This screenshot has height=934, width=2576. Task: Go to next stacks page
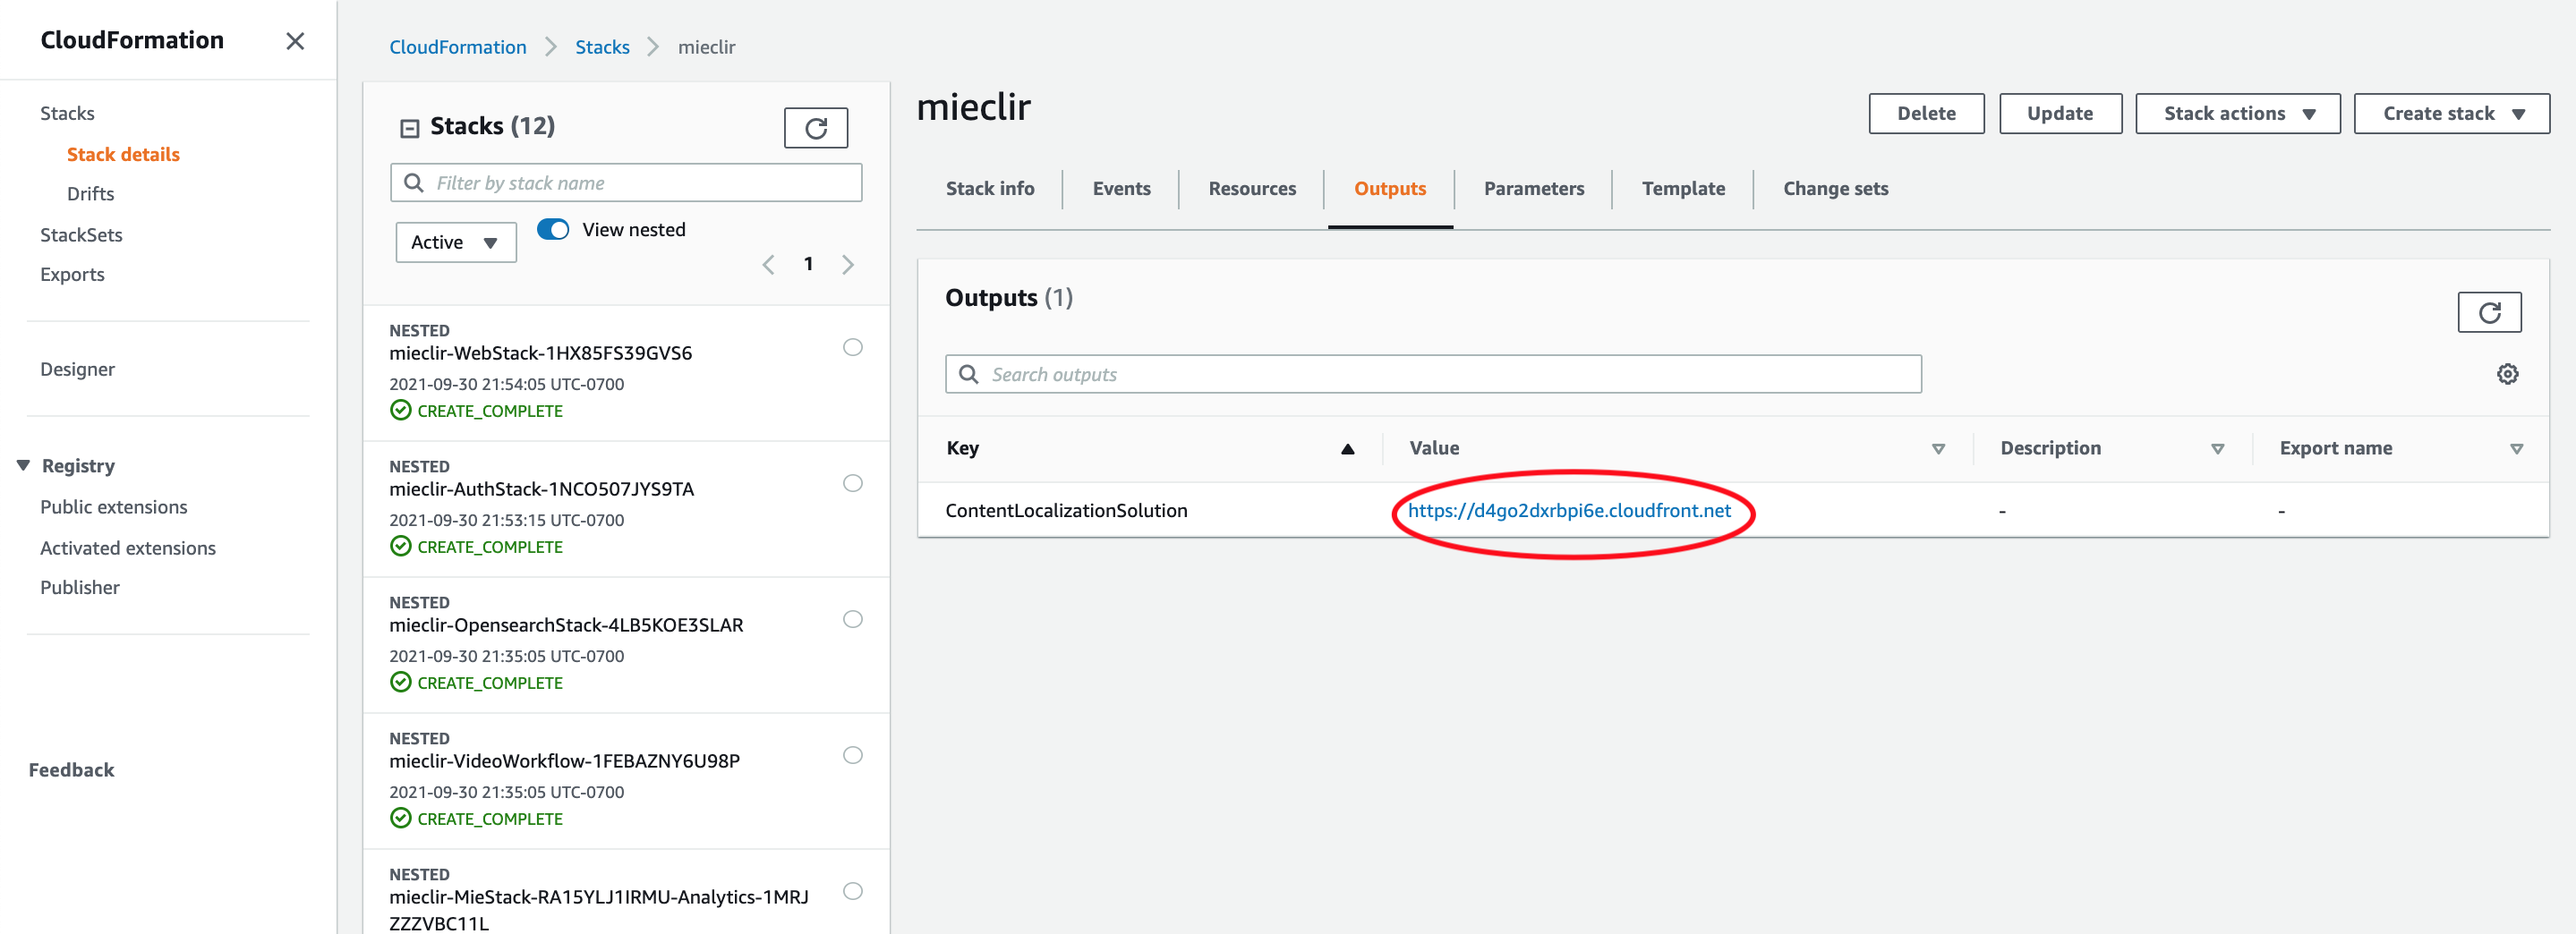(848, 264)
